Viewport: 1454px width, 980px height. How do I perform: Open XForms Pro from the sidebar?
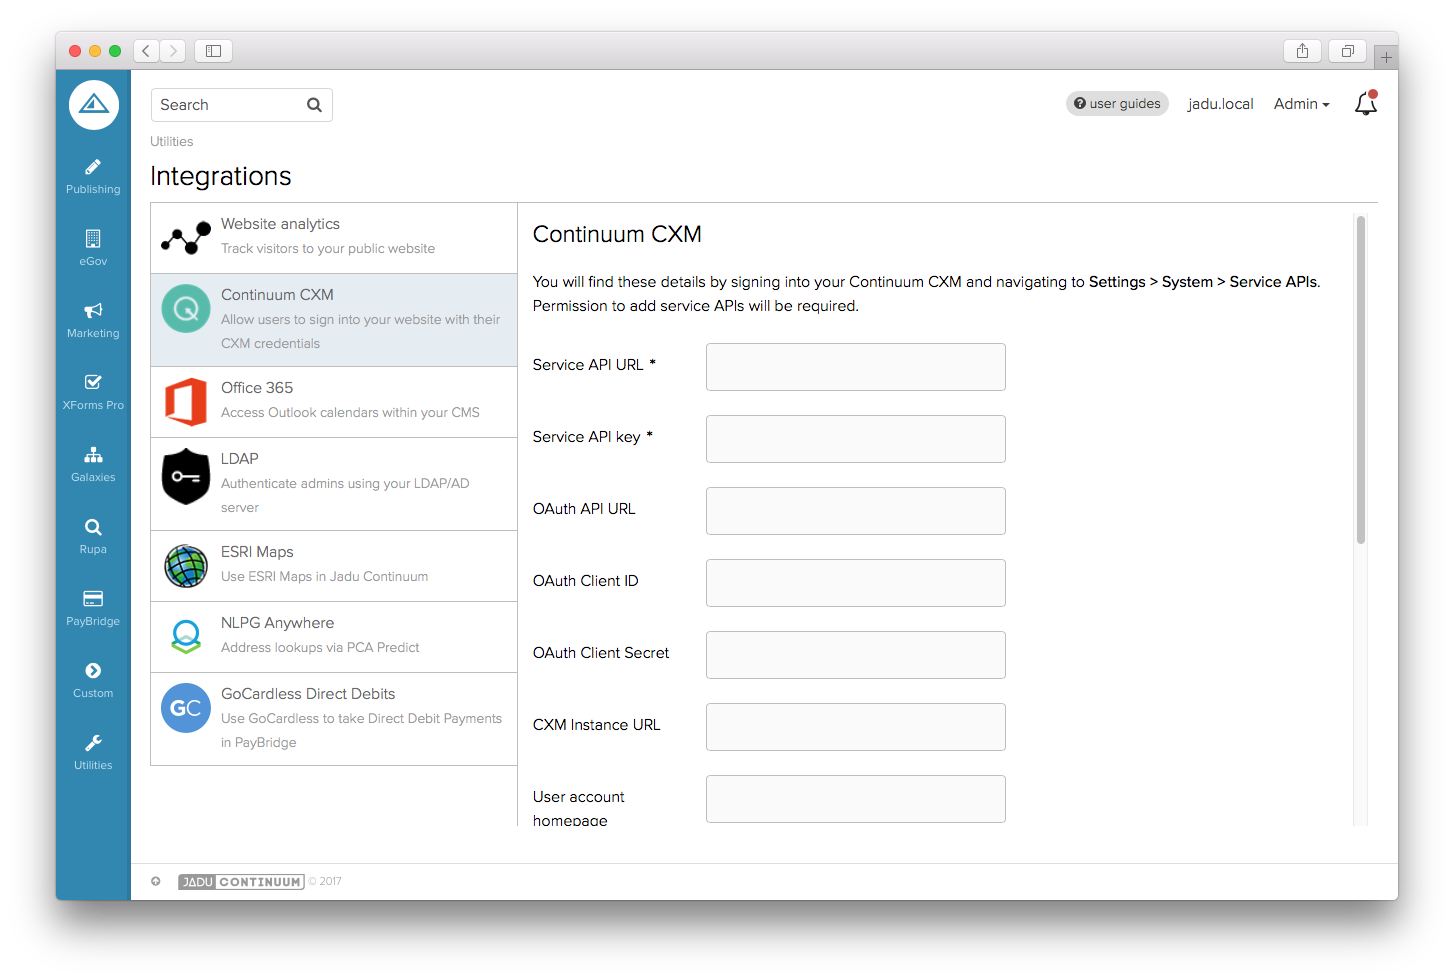93,390
